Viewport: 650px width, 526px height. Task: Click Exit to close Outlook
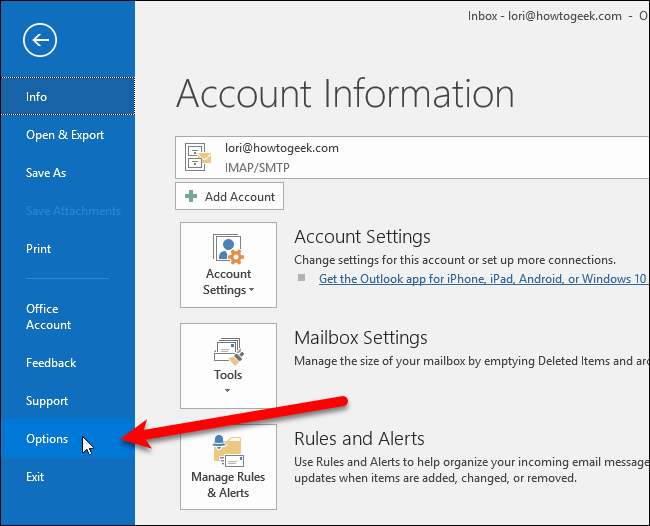click(35, 477)
